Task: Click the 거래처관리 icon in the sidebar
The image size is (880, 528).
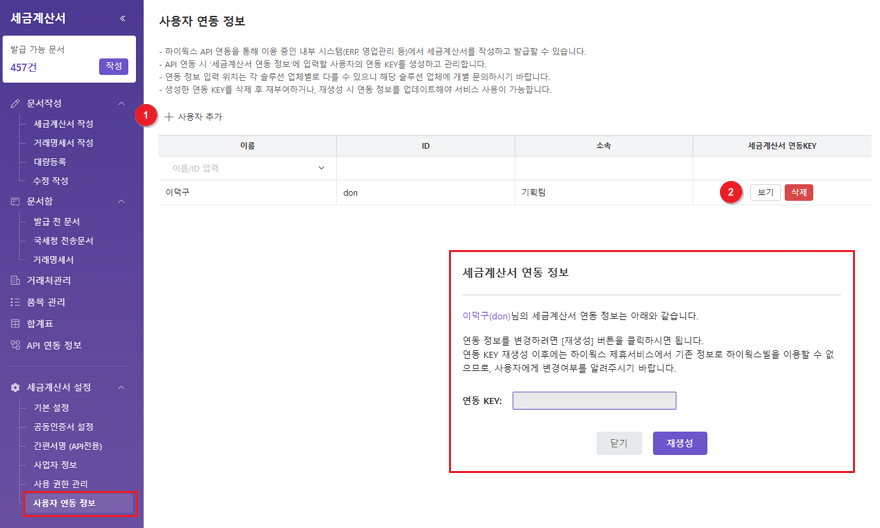Action: pos(15,280)
